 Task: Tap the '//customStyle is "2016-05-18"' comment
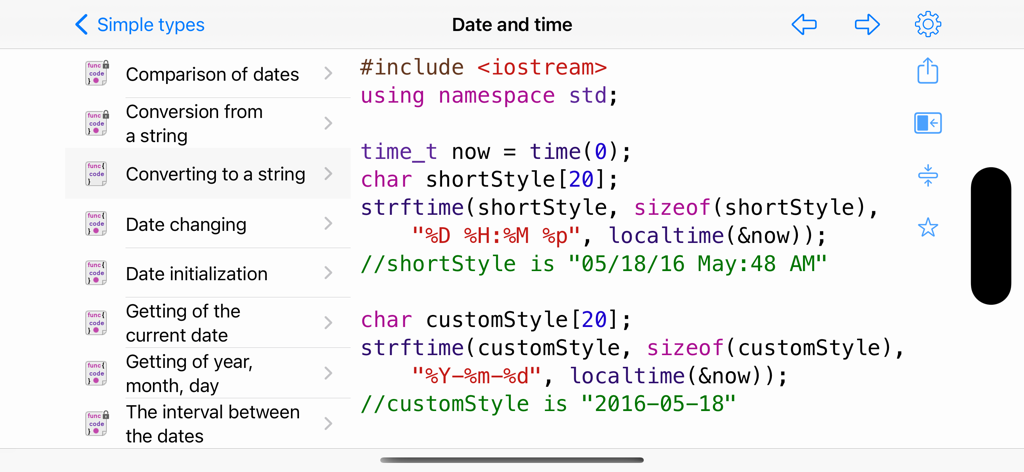click(x=549, y=404)
